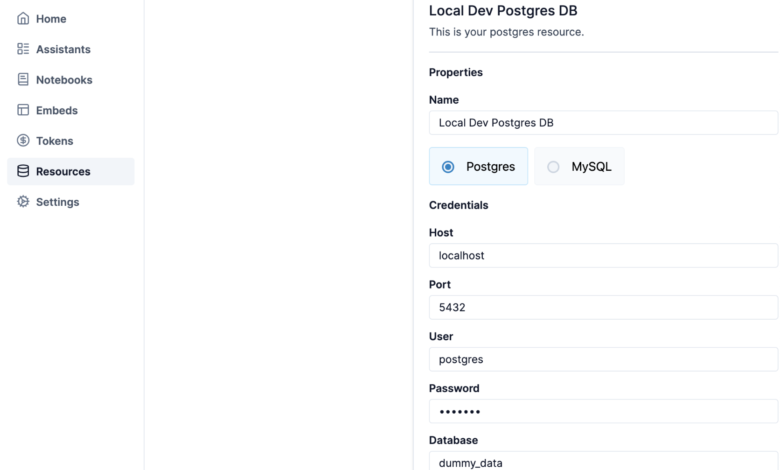This screenshot has width=780, height=470.
Task: Click the Database field showing dummy_data
Action: point(603,462)
